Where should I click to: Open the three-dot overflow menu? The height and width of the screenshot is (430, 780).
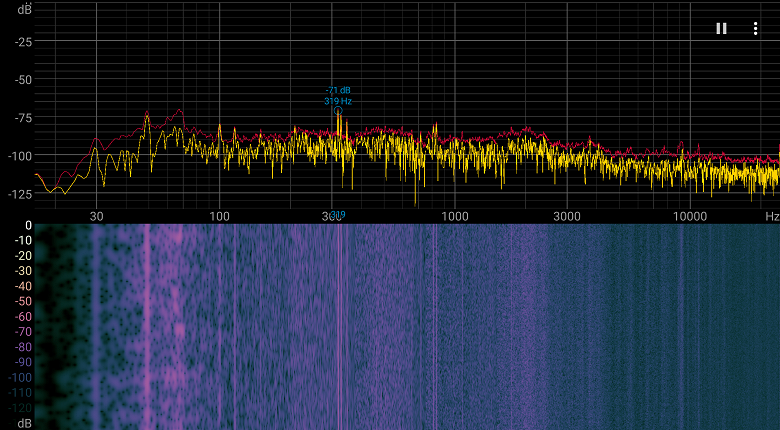[x=755, y=29]
